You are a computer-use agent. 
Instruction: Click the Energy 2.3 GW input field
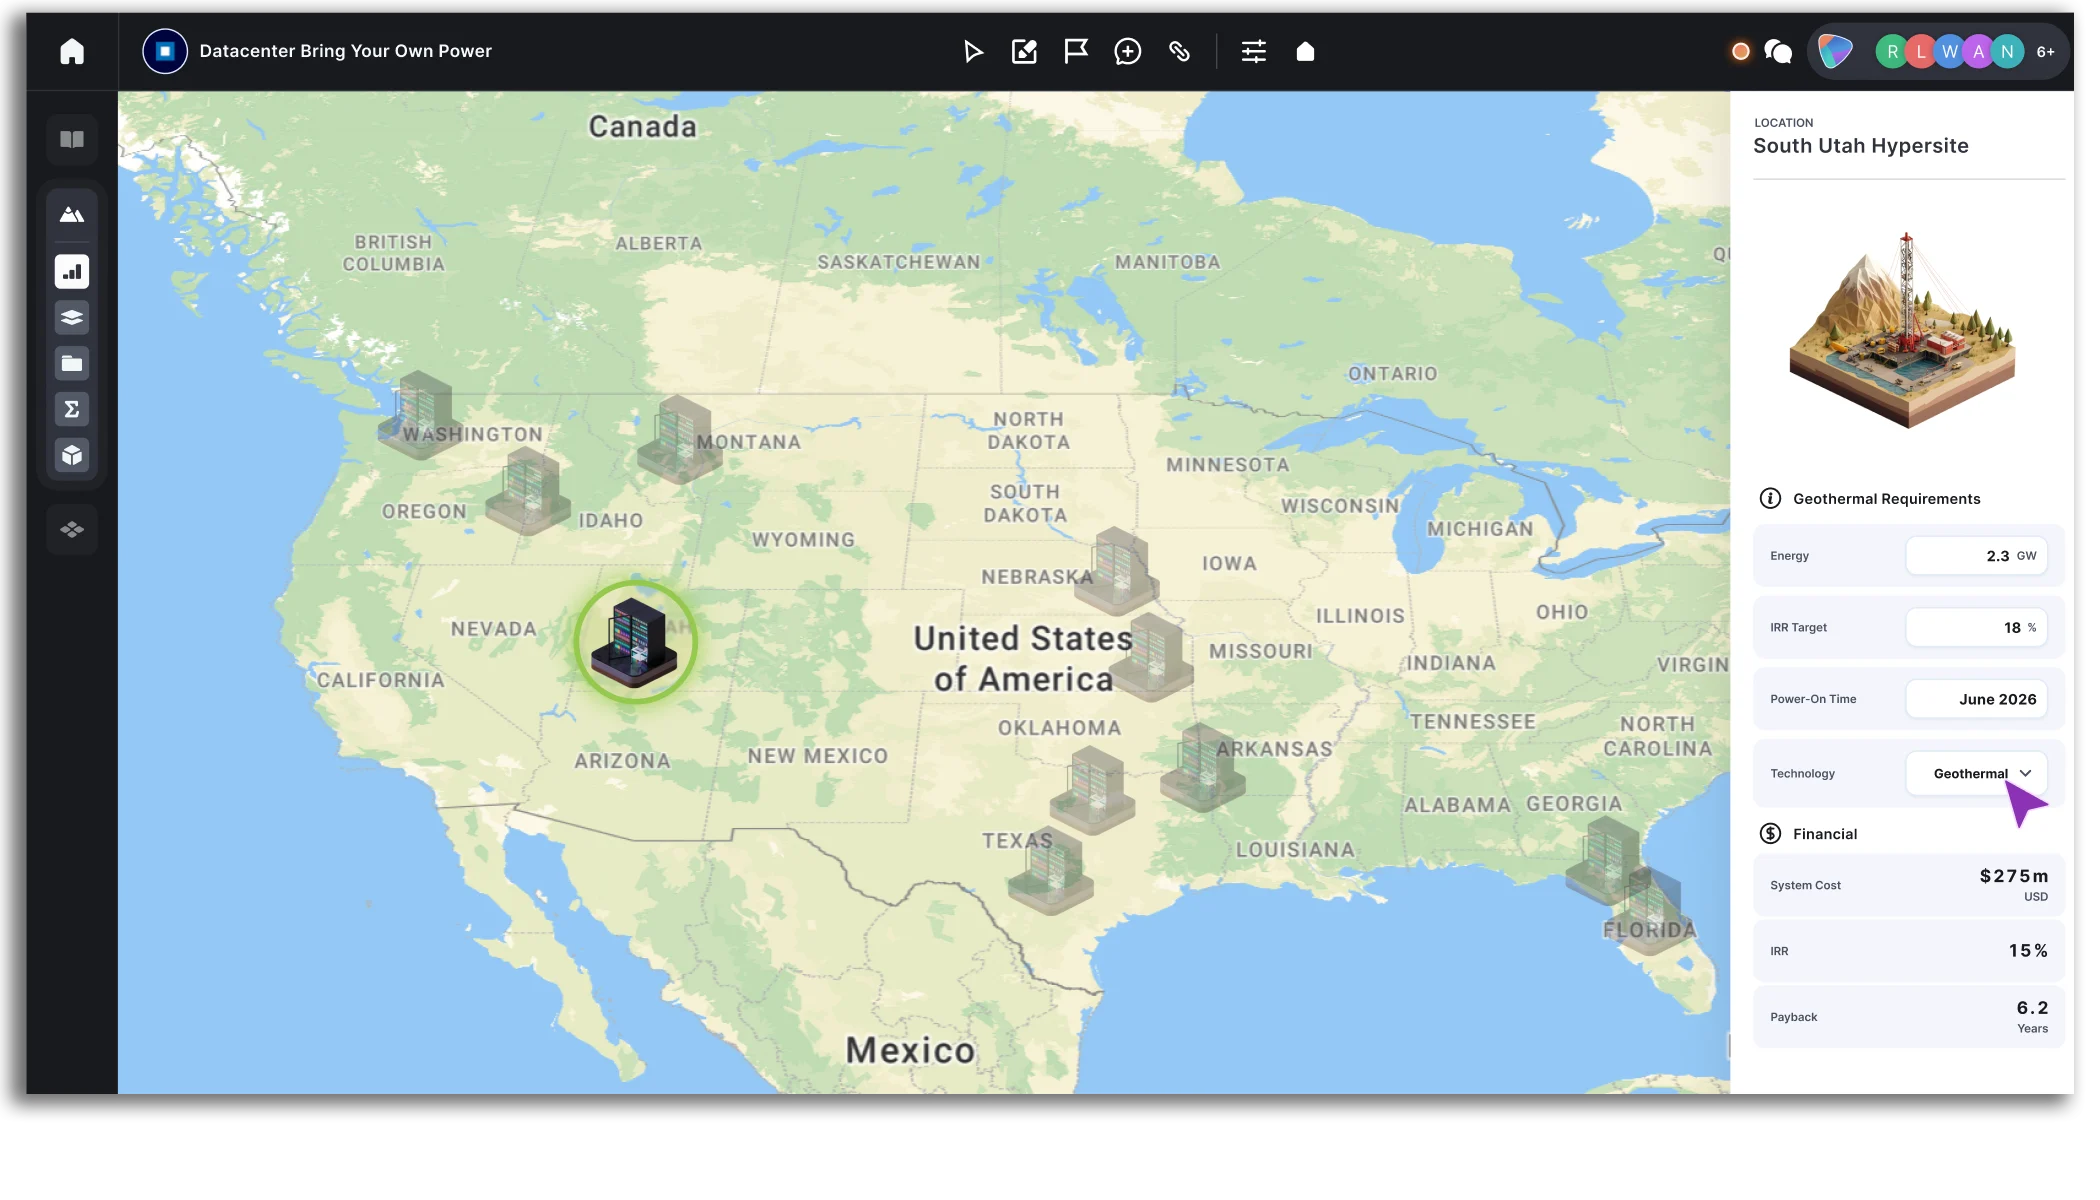coord(1976,556)
